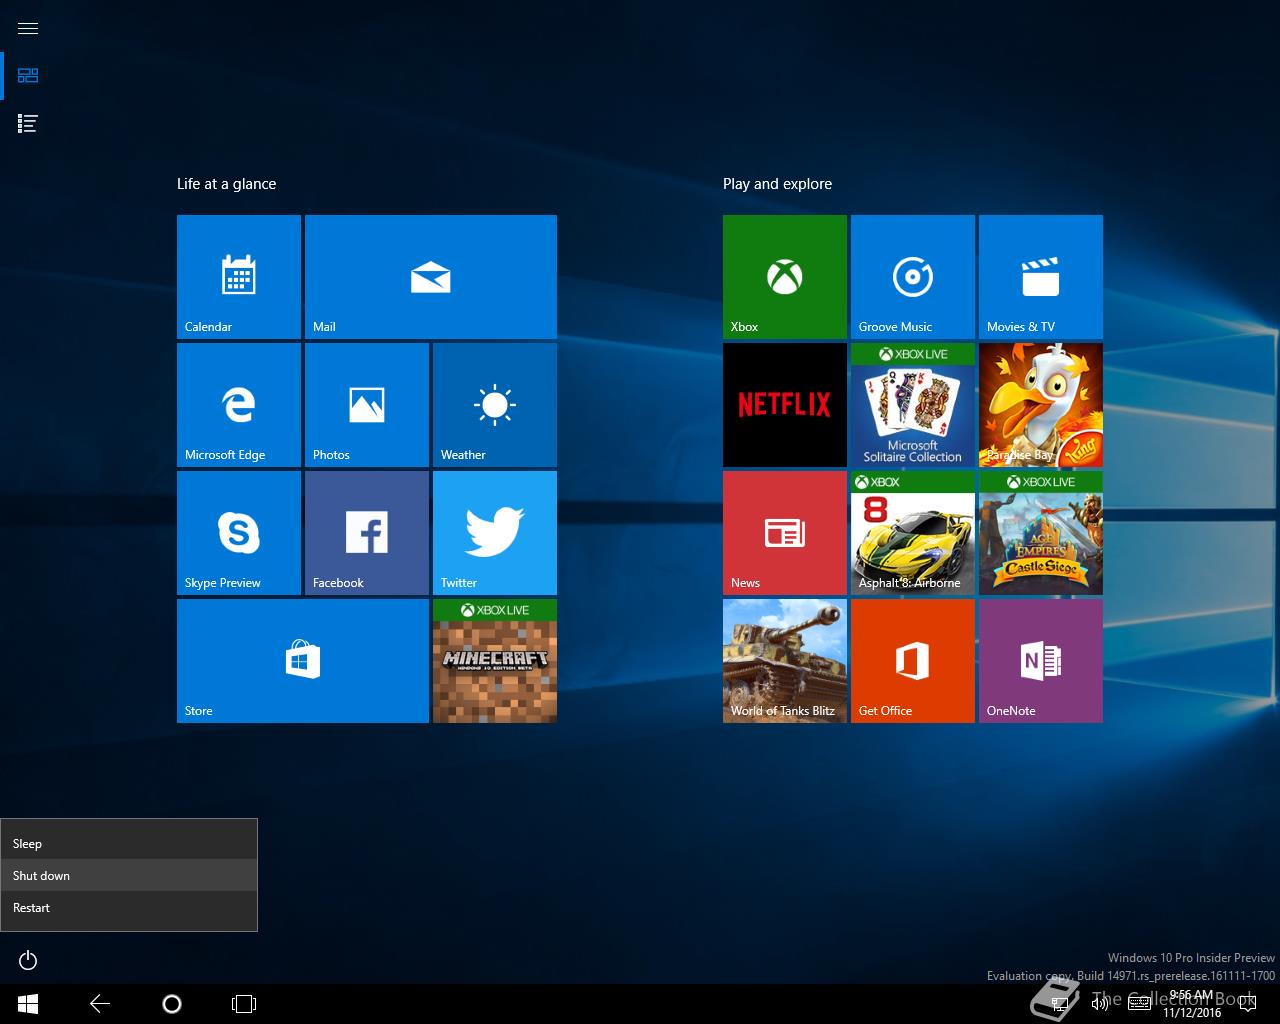Launch Skype Preview tile
Viewport: 1280px width, 1024px height.
(239, 533)
